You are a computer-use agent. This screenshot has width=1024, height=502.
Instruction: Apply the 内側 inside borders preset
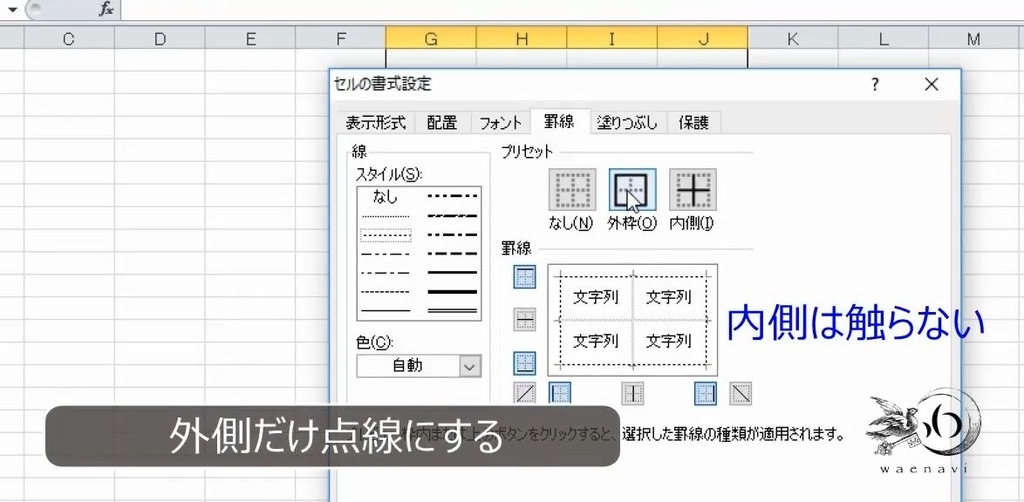(692, 190)
